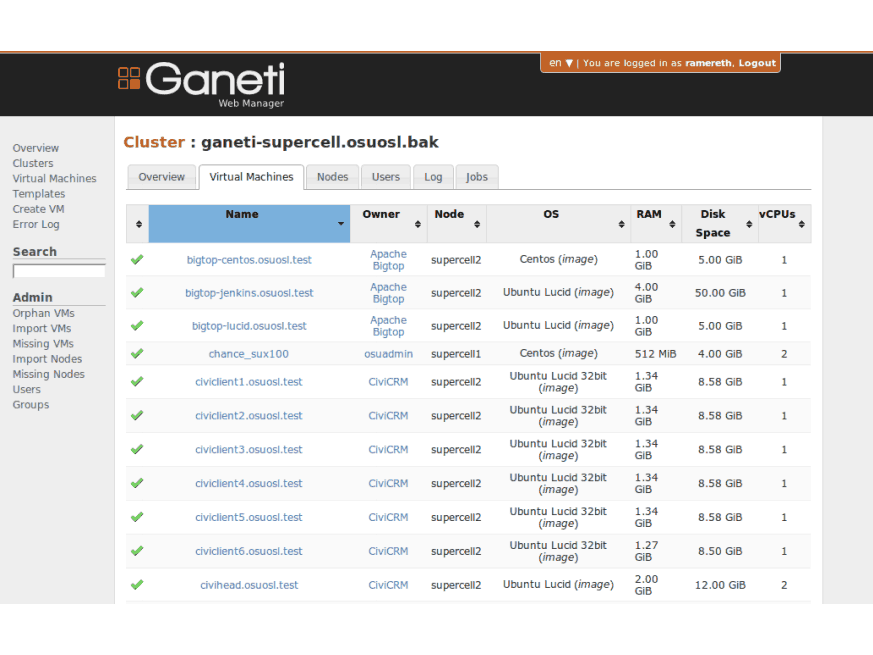This screenshot has height=655, width=873.
Task: Open bigtop-jenkins.osuosl.test VM
Action: pyautogui.click(x=249, y=293)
